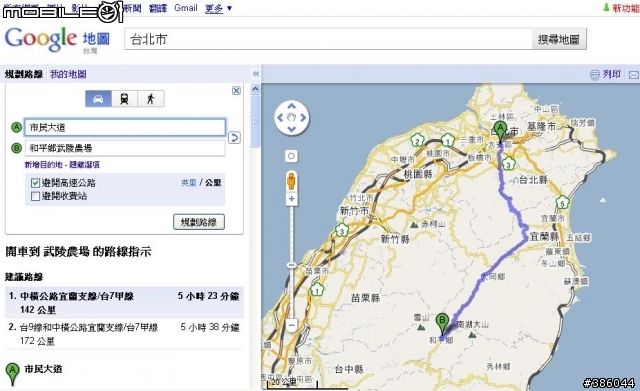The width and height of the screenshot is (640, 391).
Task: Toggle the 避開高速公路 checkbox
Action: pyautogui.click(x=36, y=183)
